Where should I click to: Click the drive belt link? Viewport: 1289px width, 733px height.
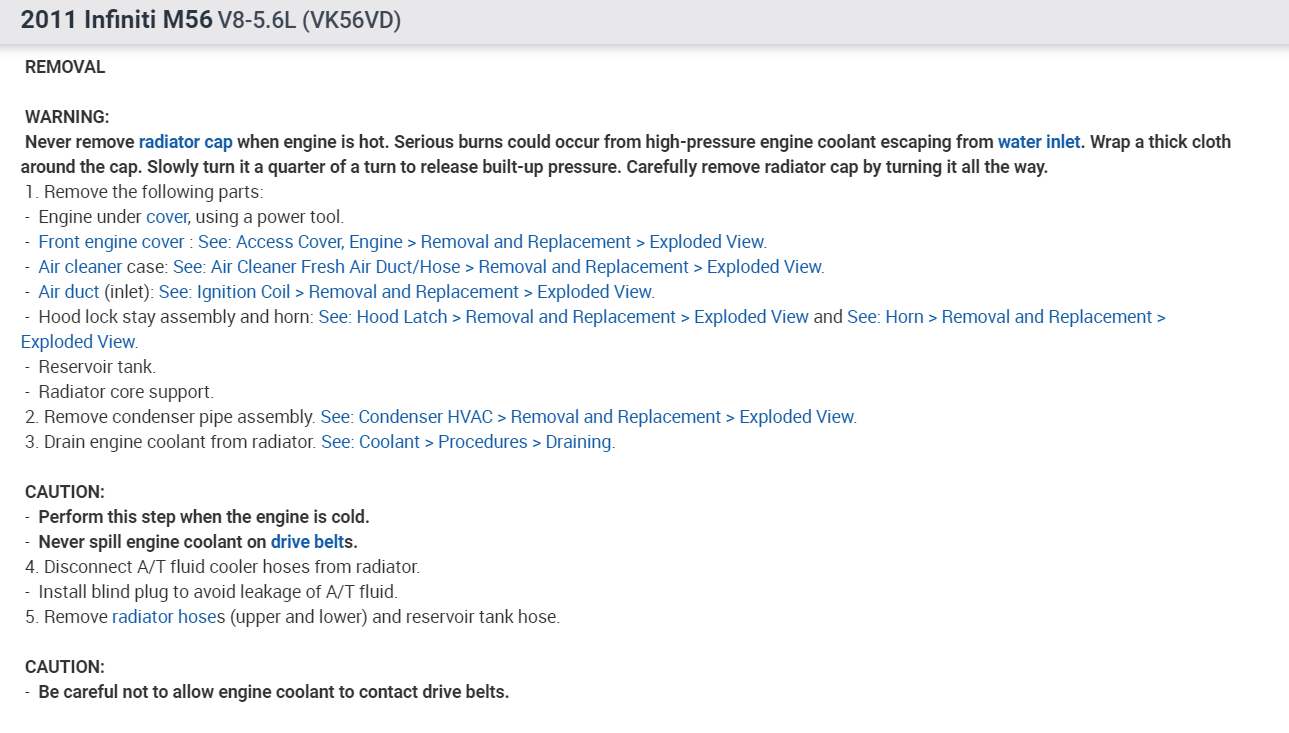coord(307,542)
